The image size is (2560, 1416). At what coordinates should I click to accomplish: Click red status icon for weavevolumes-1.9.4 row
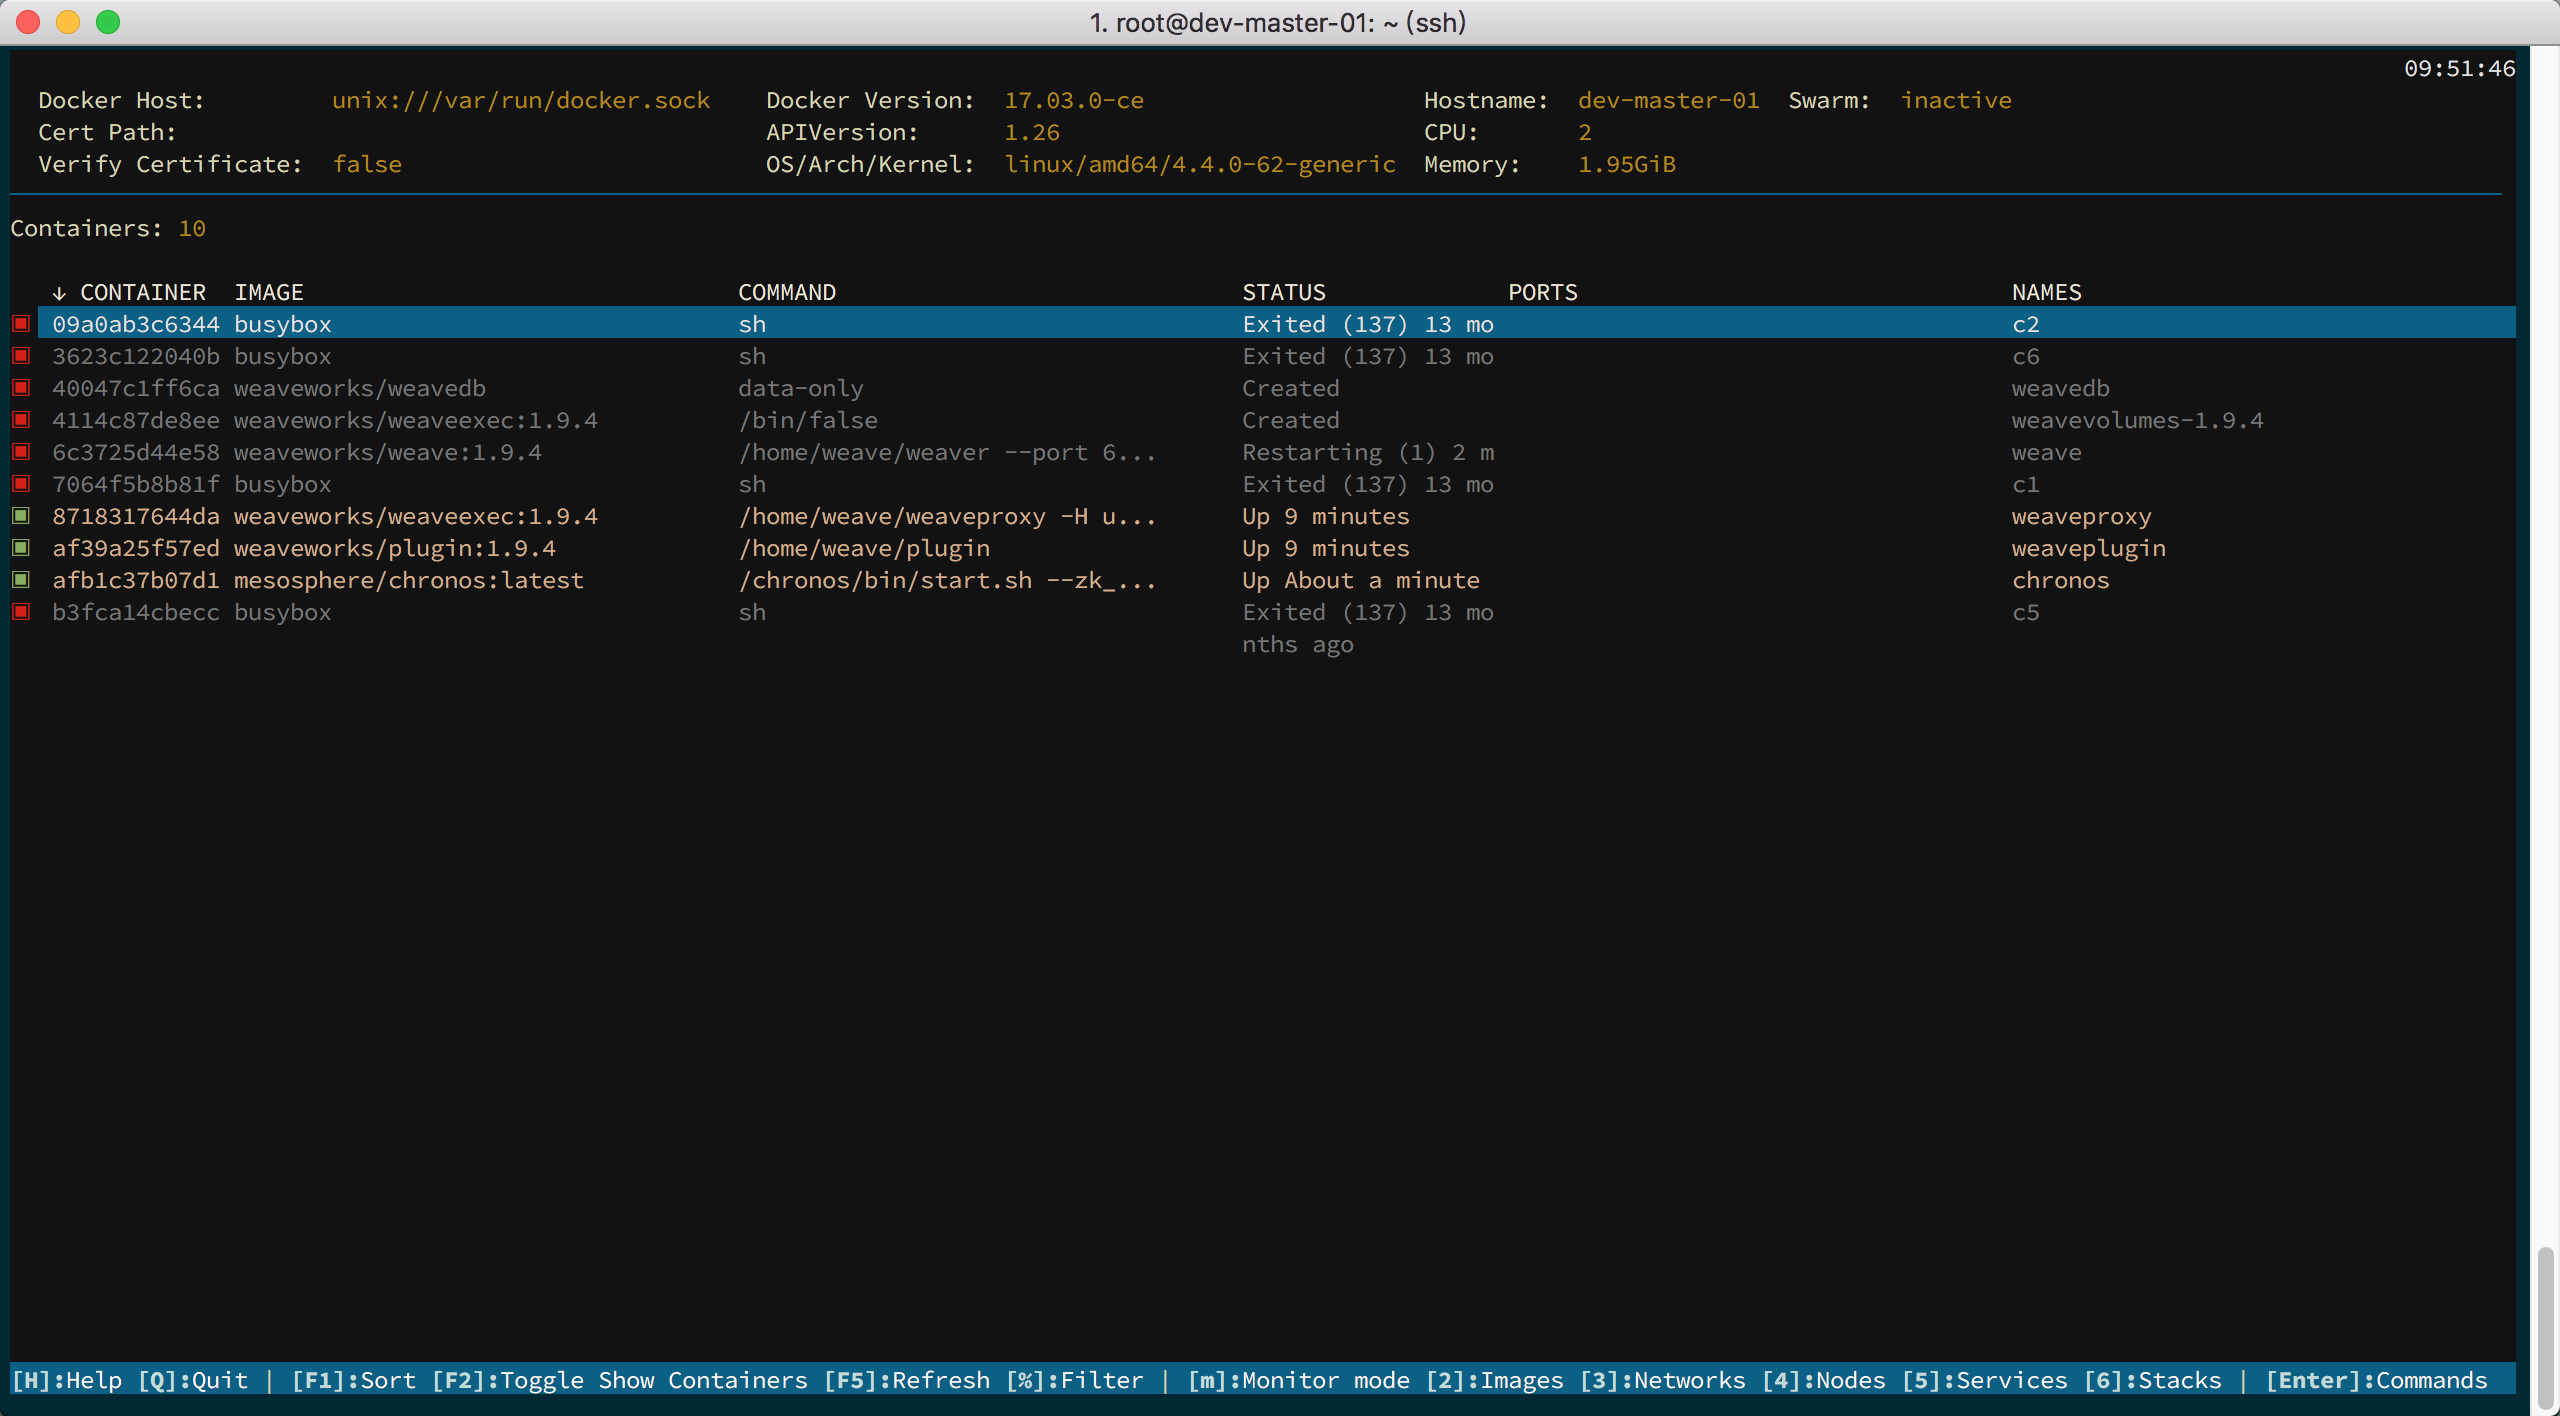pos(21,420)
